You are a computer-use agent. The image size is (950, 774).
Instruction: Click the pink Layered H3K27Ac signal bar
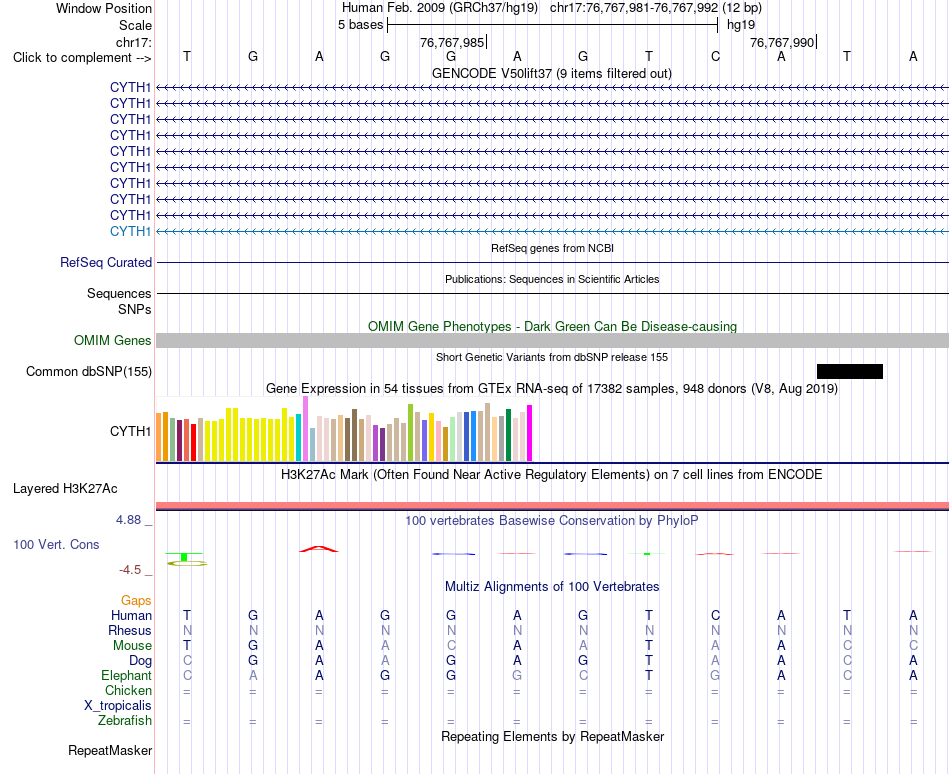coord(552,506)
